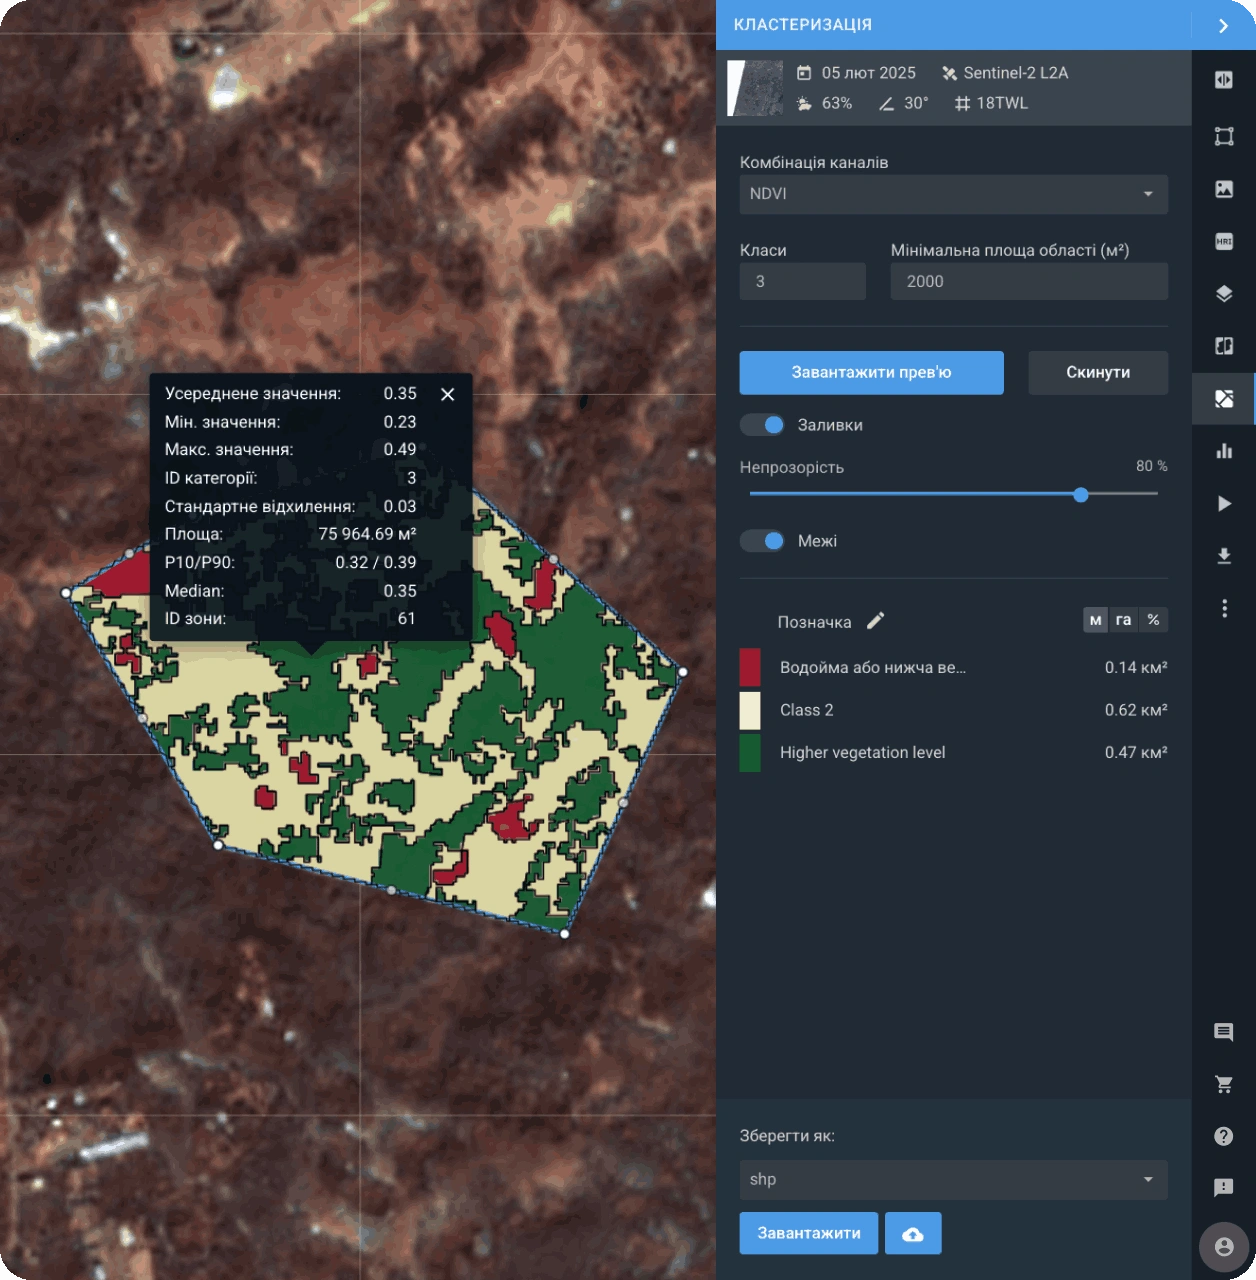Toggle the Заливки fill switch
Screen dimensions: 1256x1280
[763, 425]
